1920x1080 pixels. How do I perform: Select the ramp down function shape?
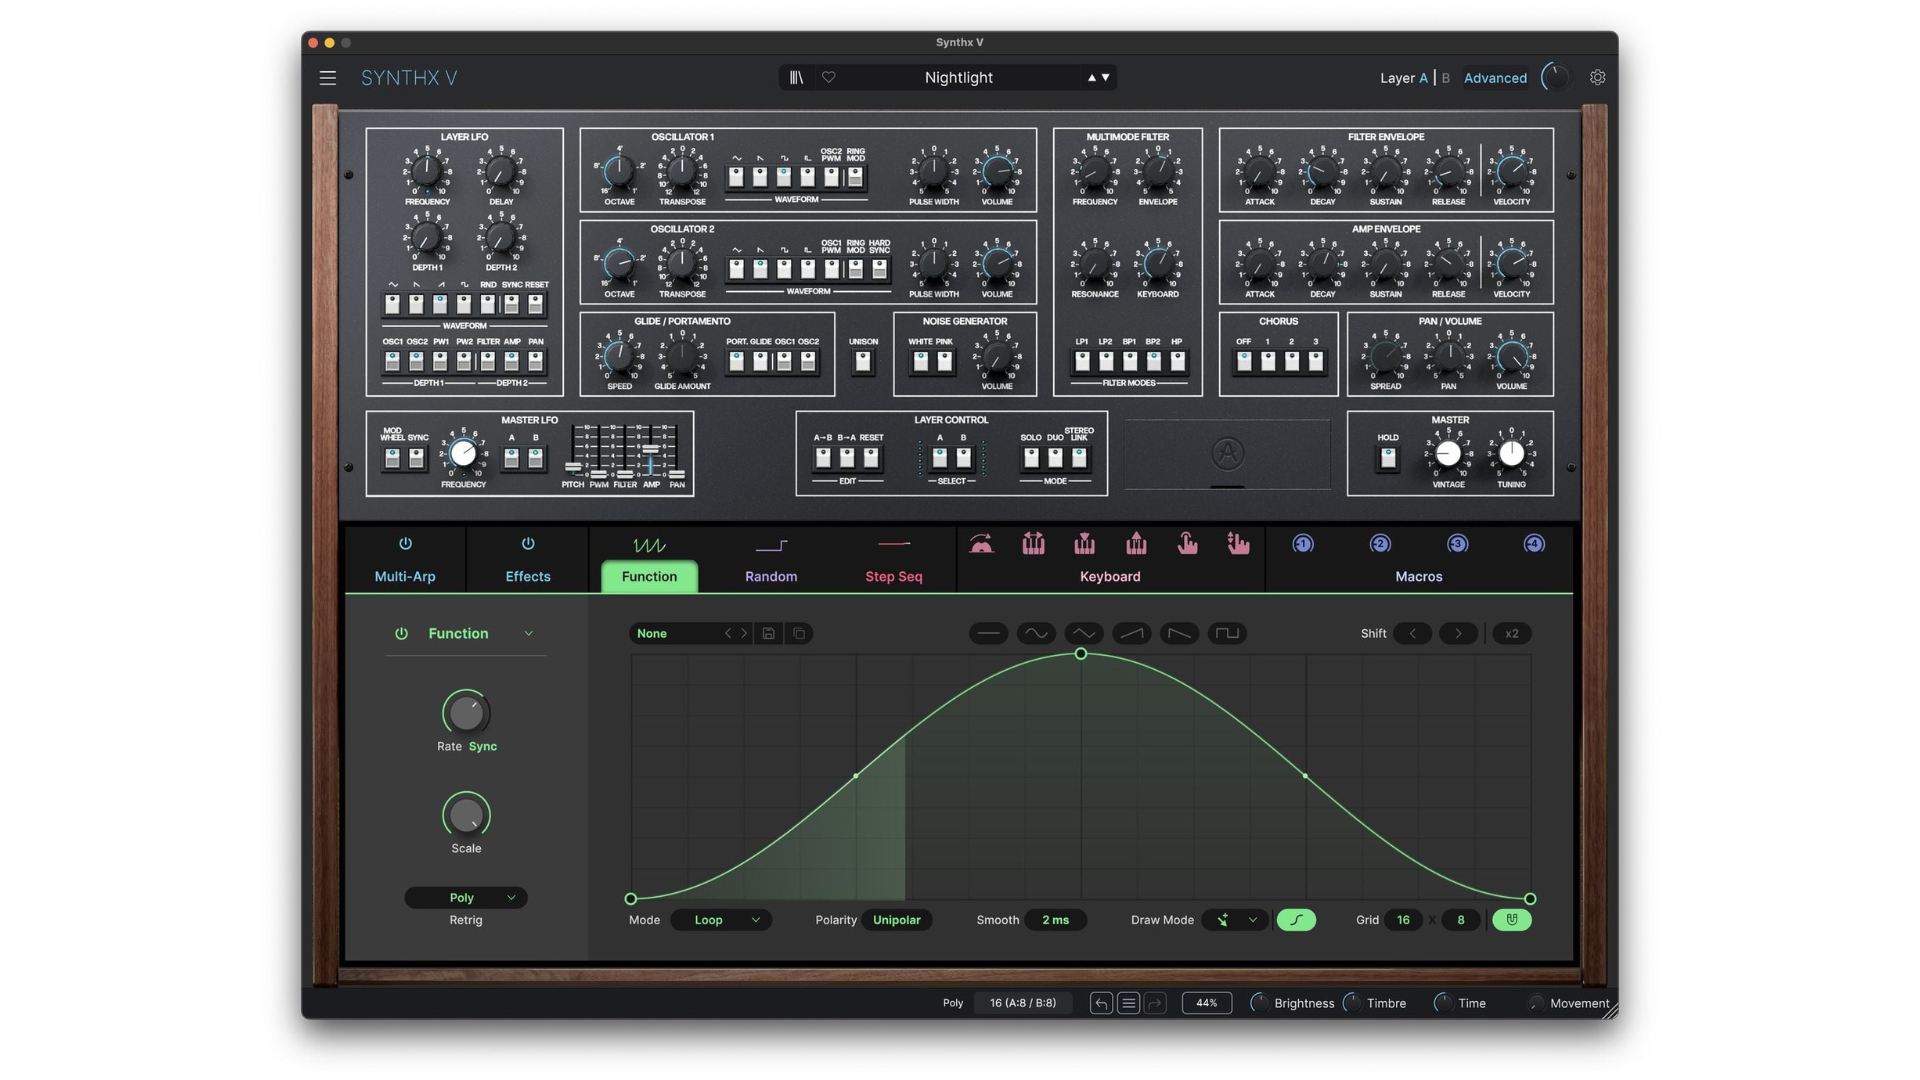[x=1180, y=633]
